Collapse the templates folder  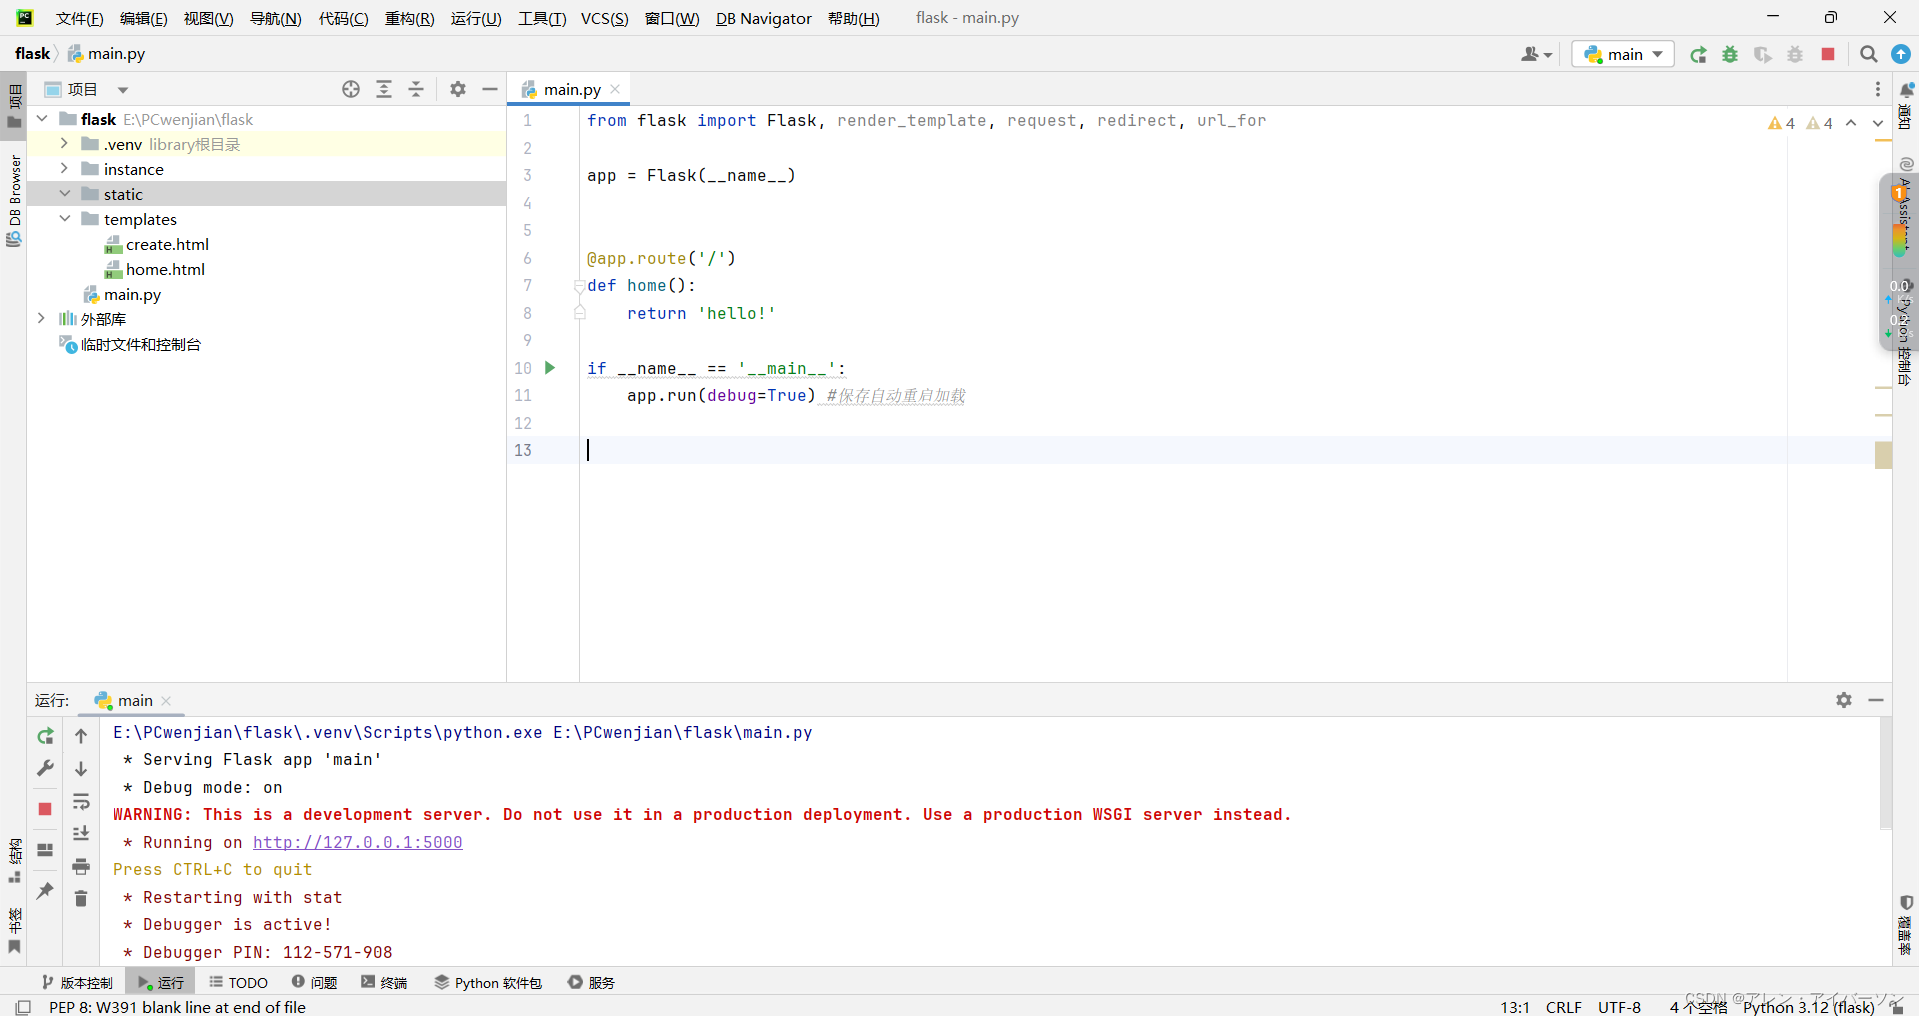tap(65, 219)
